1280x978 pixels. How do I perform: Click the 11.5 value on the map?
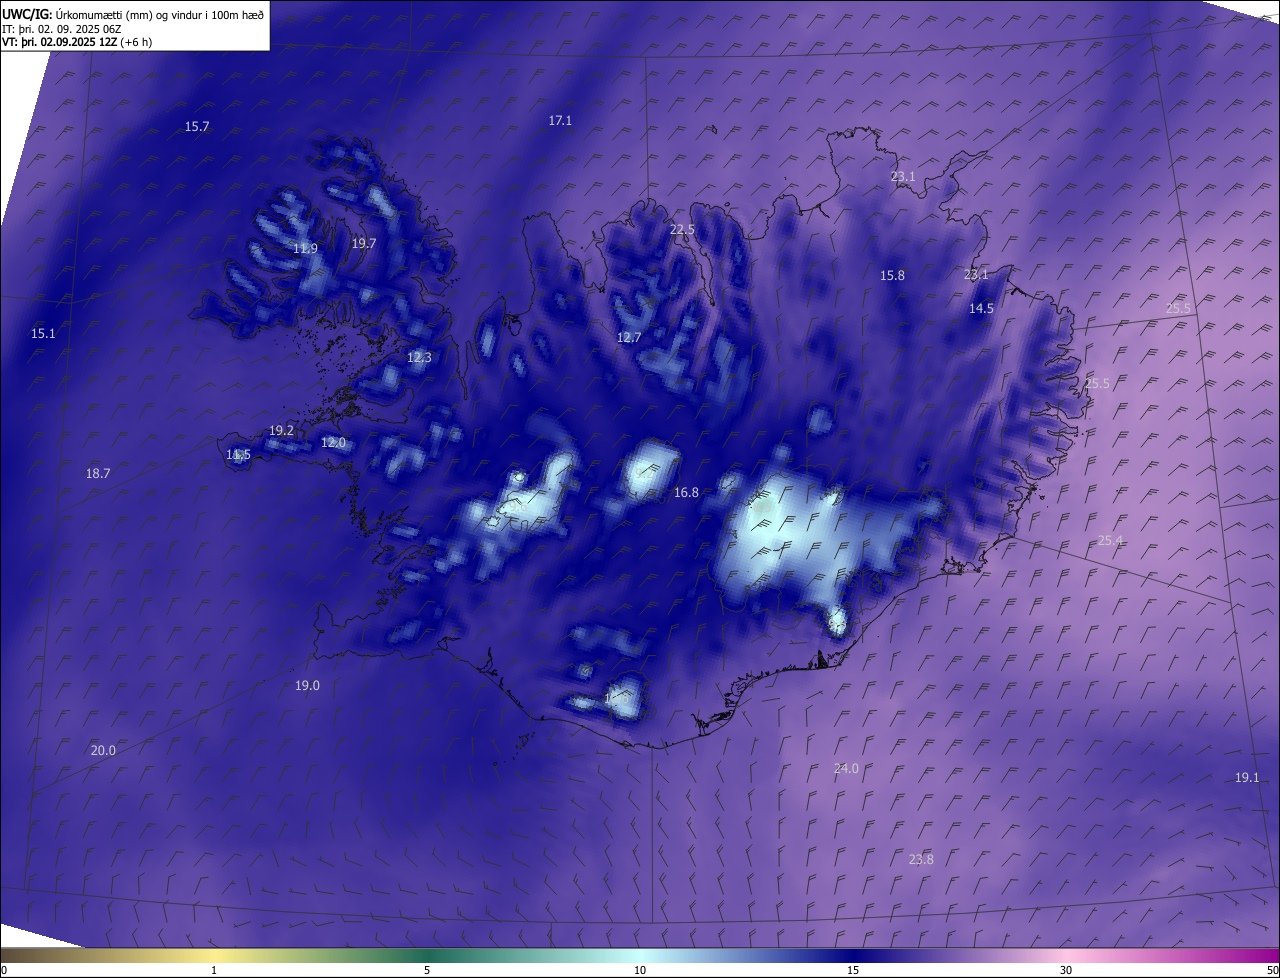(x=238, y=454)
